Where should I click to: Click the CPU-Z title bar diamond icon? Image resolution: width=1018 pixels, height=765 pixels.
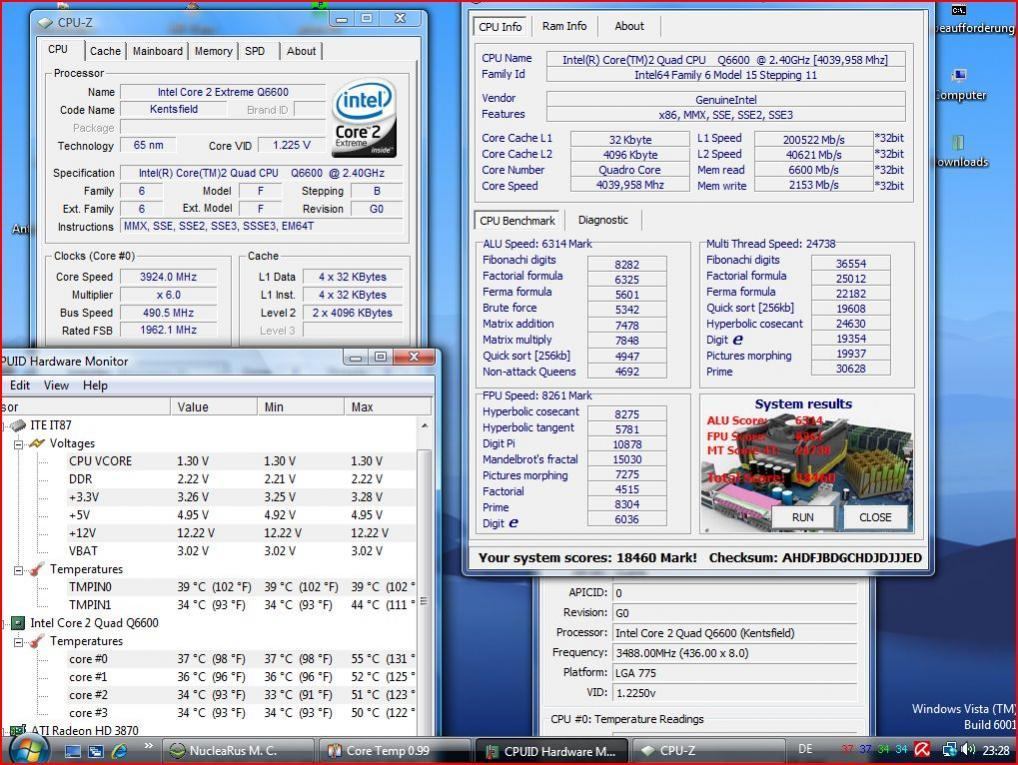click(x=45, y=23)
